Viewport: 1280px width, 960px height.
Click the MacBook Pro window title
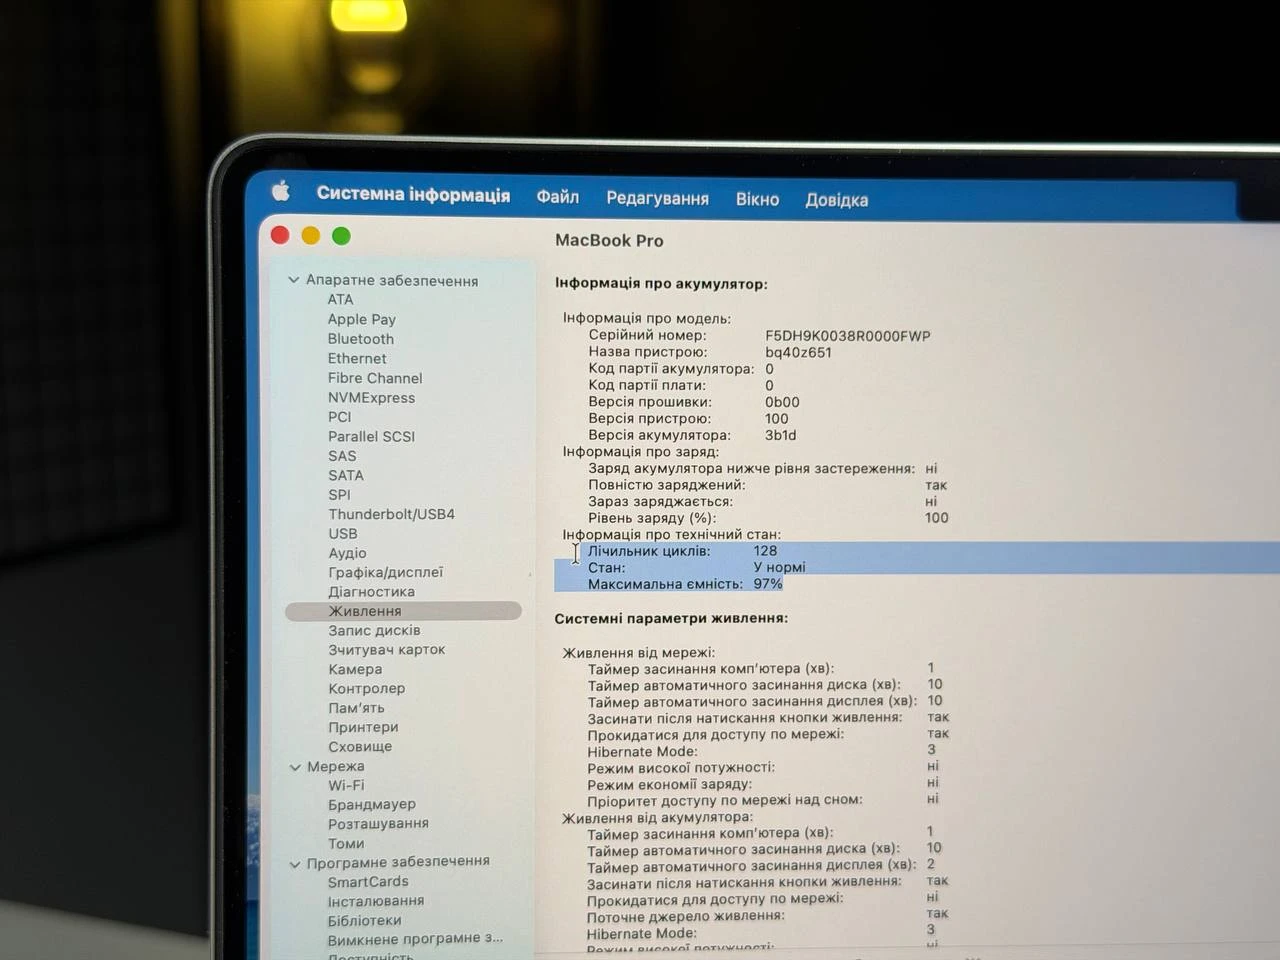(x=609, y=240)
